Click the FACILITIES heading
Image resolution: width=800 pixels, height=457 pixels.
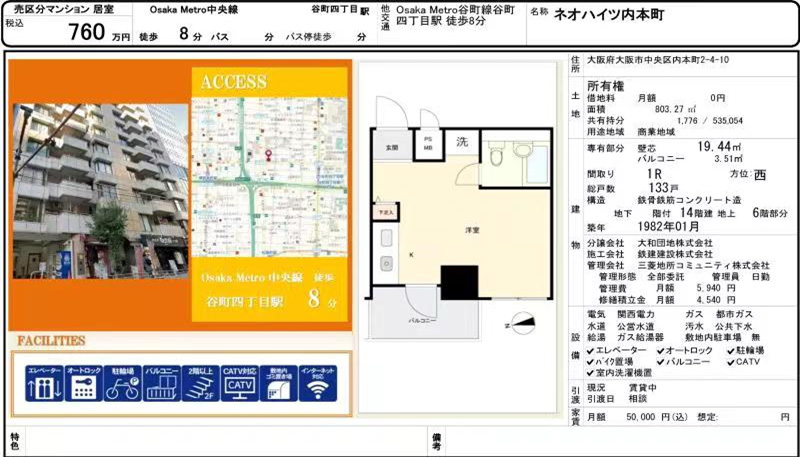coord(51,341)
